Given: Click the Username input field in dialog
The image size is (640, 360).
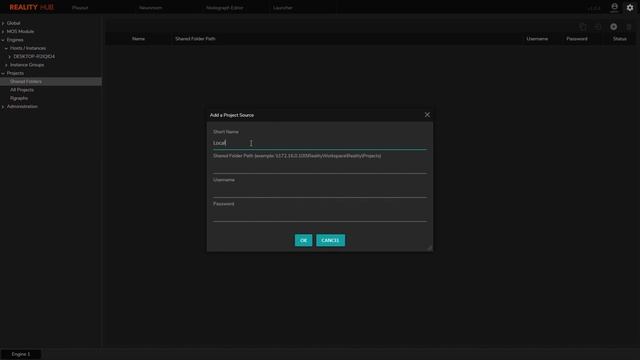Looking at the screenshot, I should [x=320, y=191].
